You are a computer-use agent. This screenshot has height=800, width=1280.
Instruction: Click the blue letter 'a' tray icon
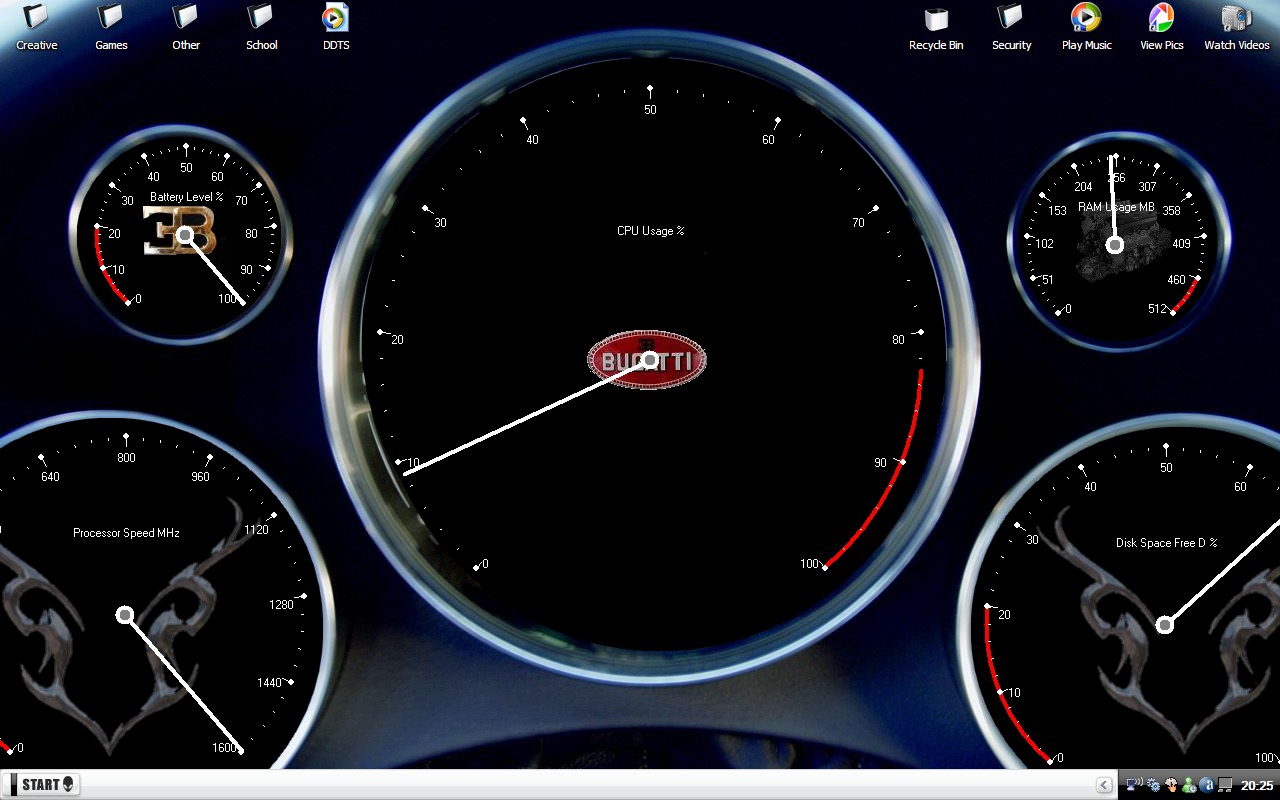[x=1207, y=785]
